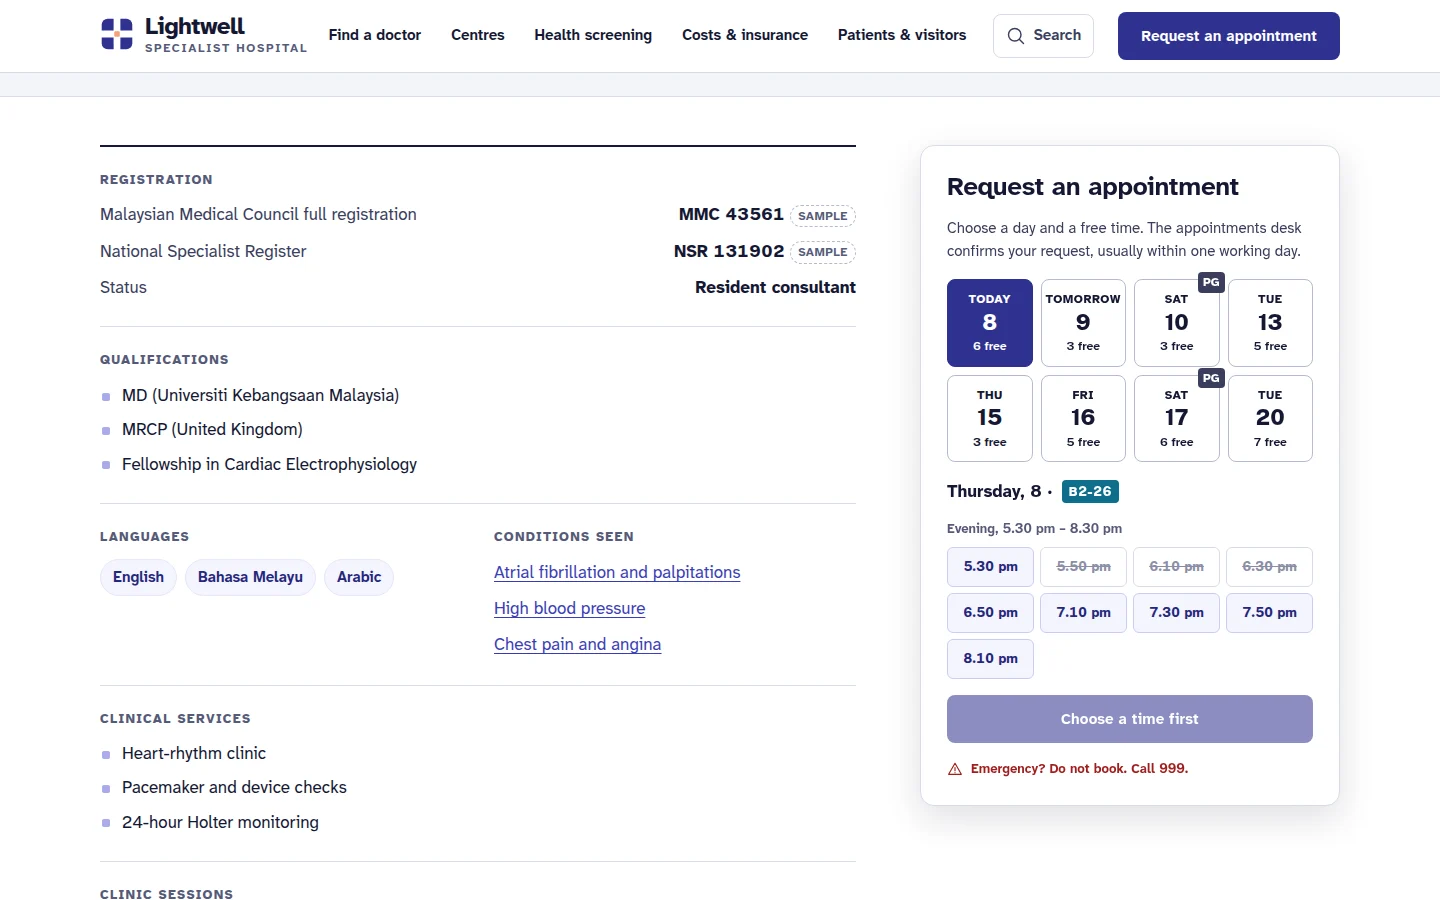Choose Tue 20 date card
The width and height of the screenshot is (1440, 900).
click(x=1270, y=418)
